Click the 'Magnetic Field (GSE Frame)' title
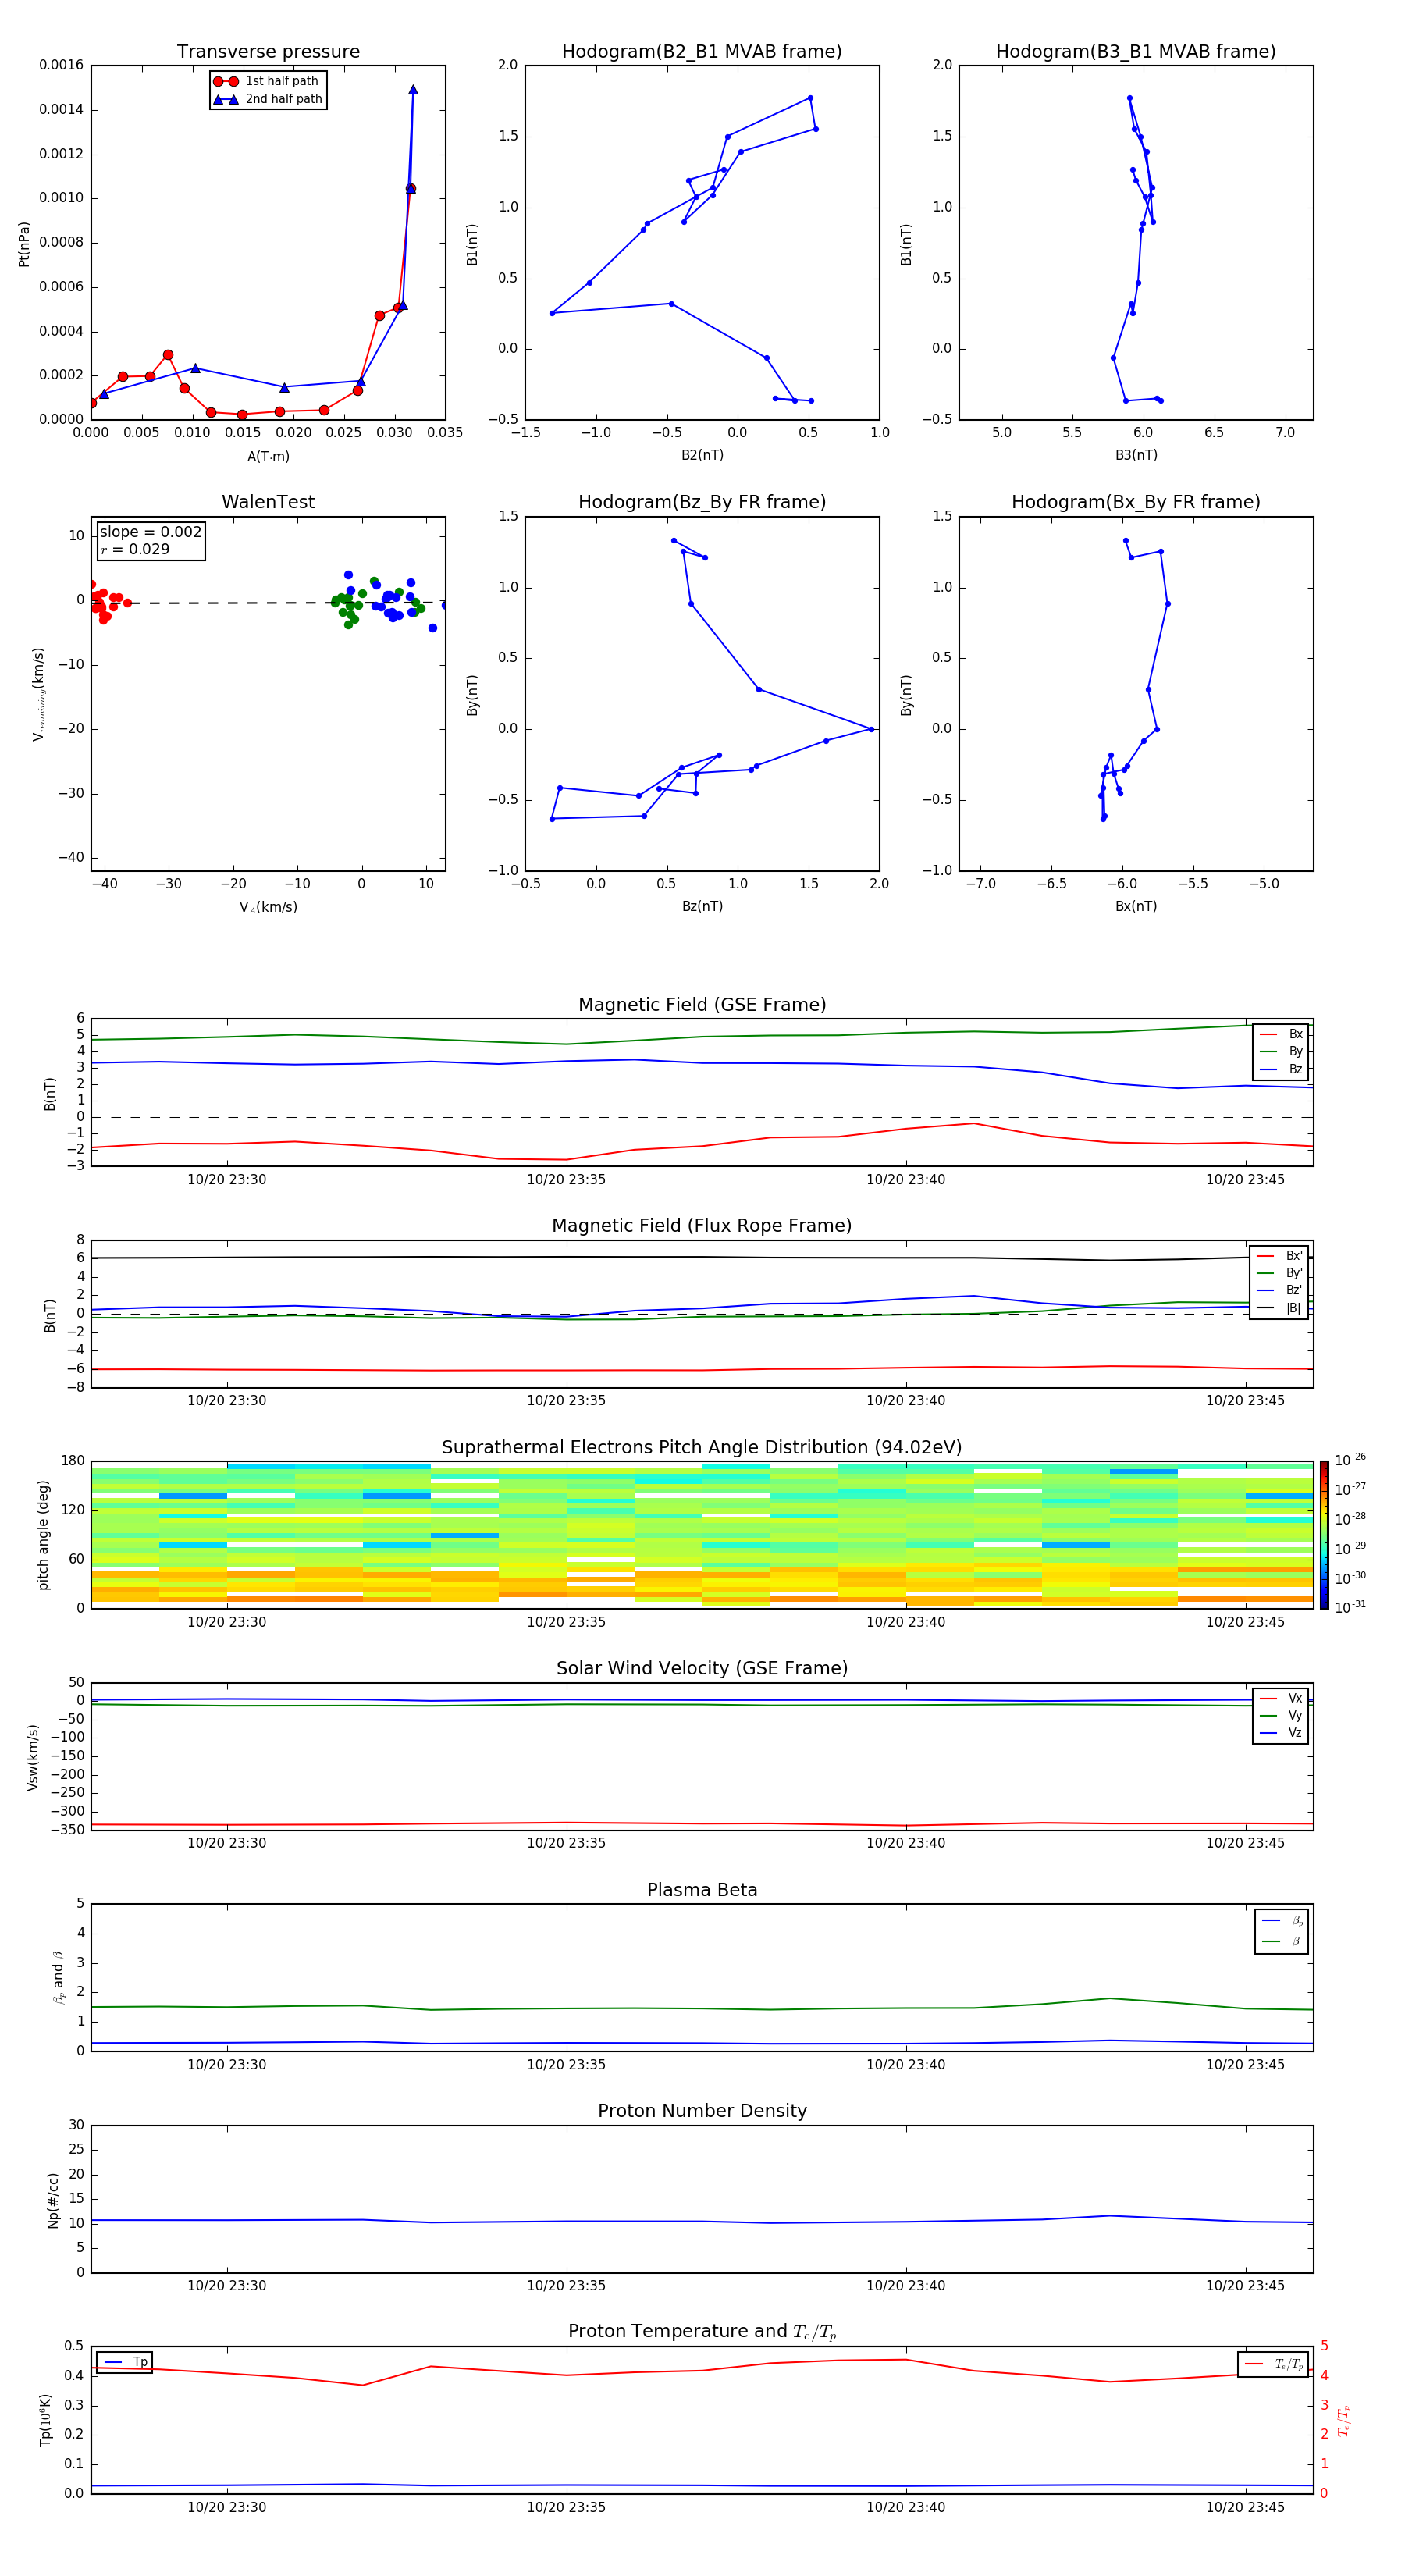Viewport: 1405px width, 2576px height. tap(702, 1005)
